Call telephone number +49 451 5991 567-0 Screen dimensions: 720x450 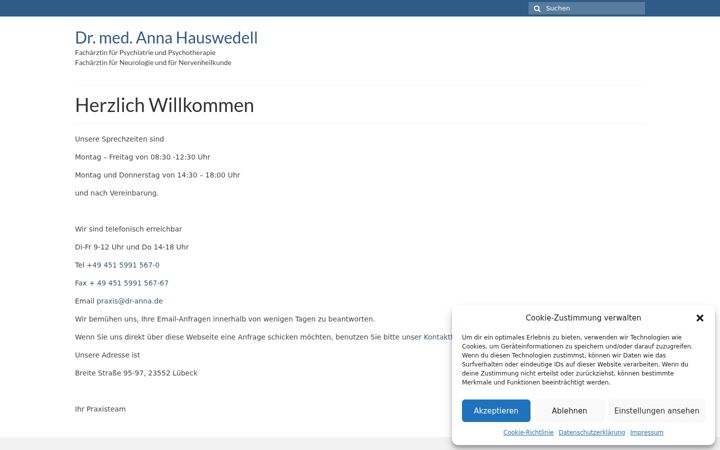[x=123, y=265]
